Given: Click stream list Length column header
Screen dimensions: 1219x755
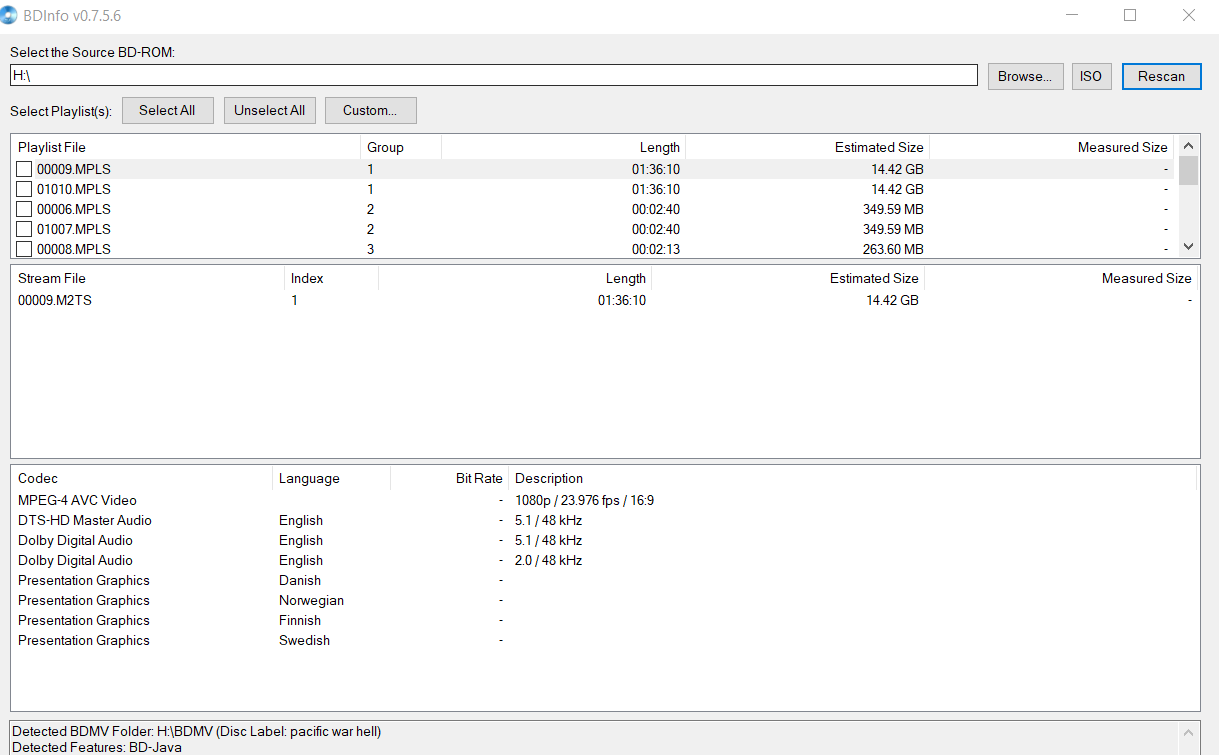Looking at the screenshot, I should 515,278.
